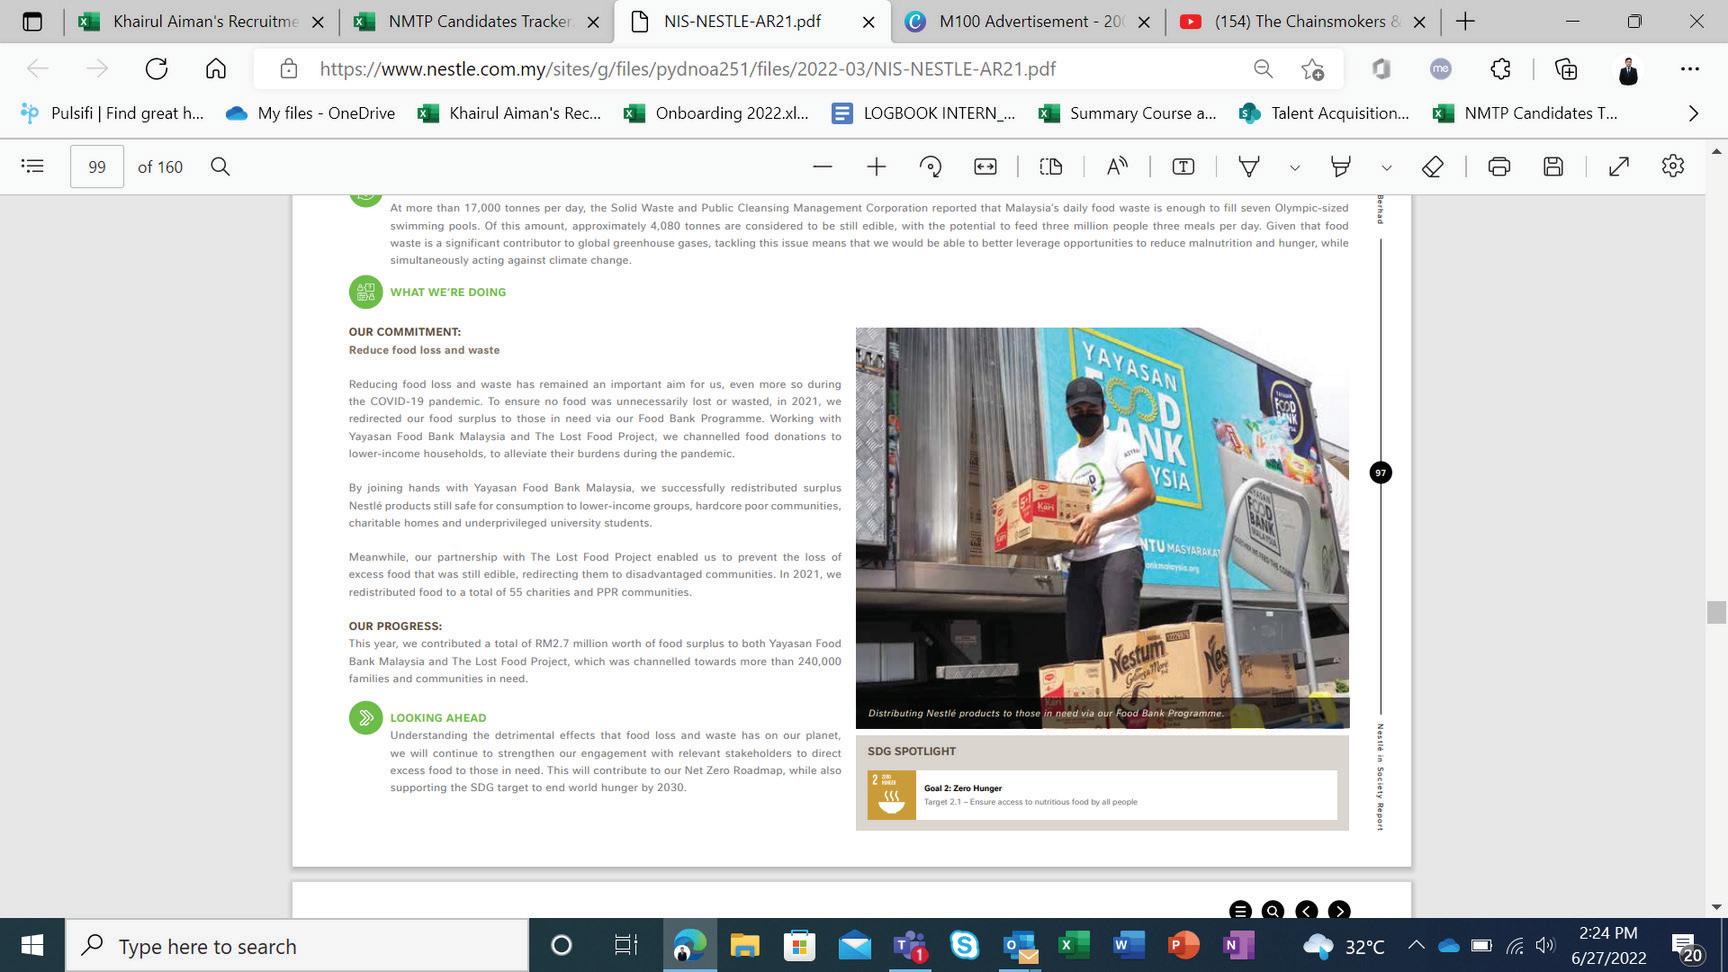Screen dimensions: 1728x972
Task: Switch to The Chainsmokers YouTube tab
Action: point(1302,21)
